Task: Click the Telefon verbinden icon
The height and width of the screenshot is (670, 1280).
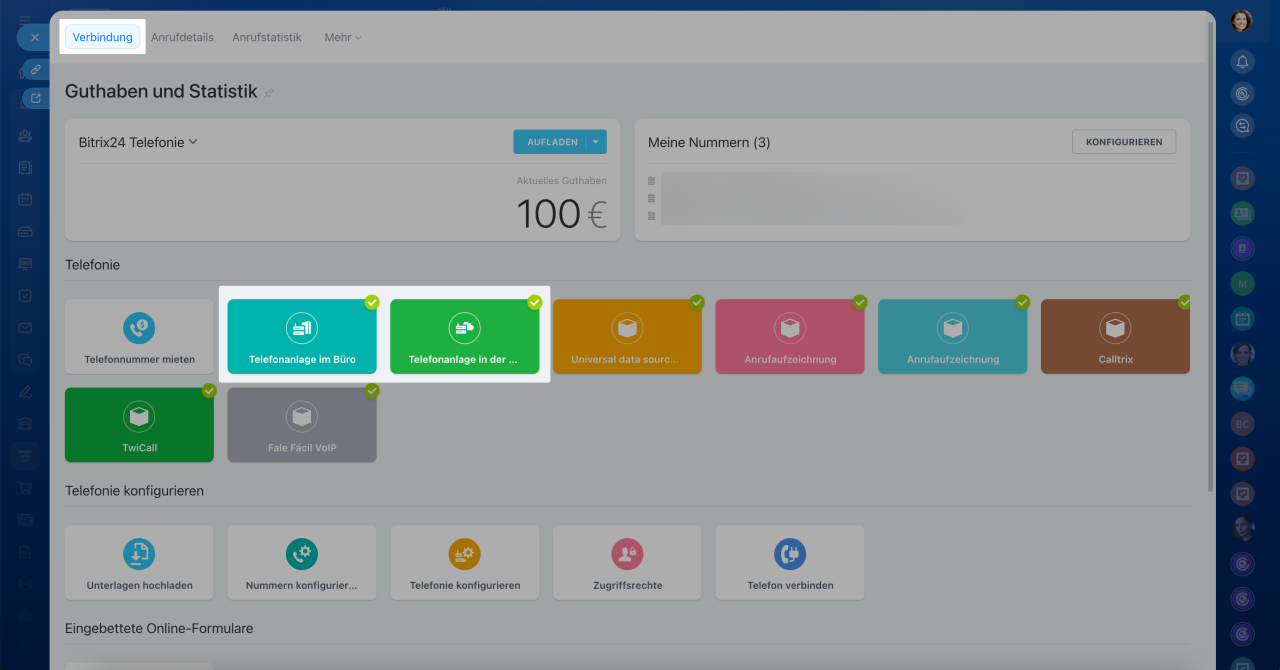Action: pyautogui.click(x=790, y=553)
